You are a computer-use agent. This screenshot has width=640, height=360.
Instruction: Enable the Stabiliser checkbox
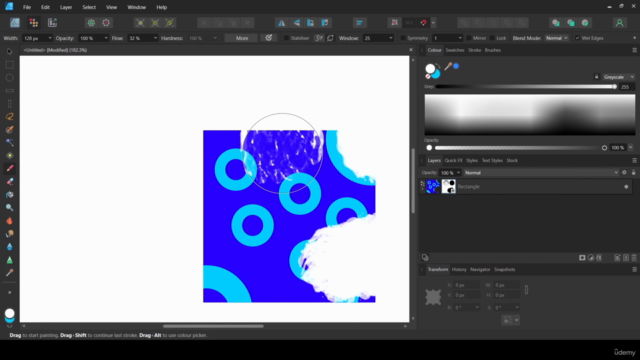(x=286, y=38)
